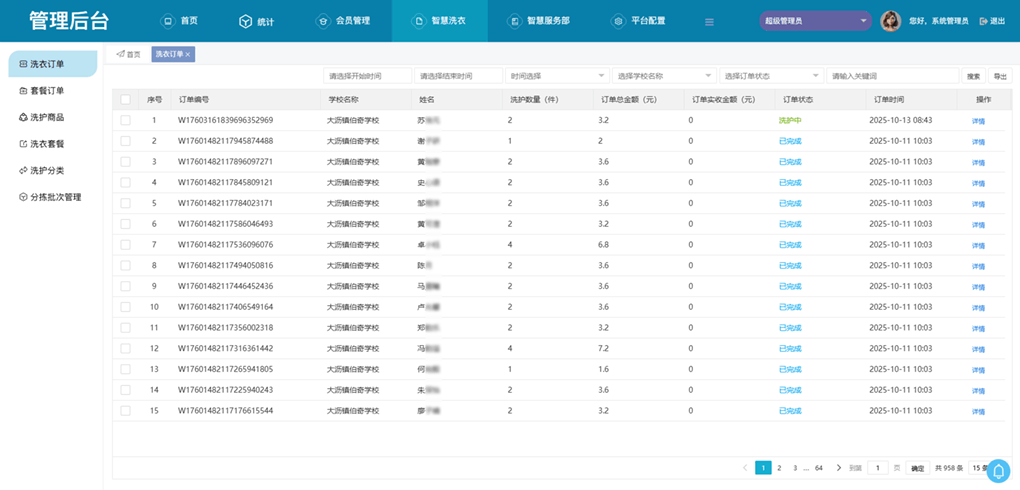
Task: Close the 洗衣订单 tab with the x
Action: [x=188, y=54]
